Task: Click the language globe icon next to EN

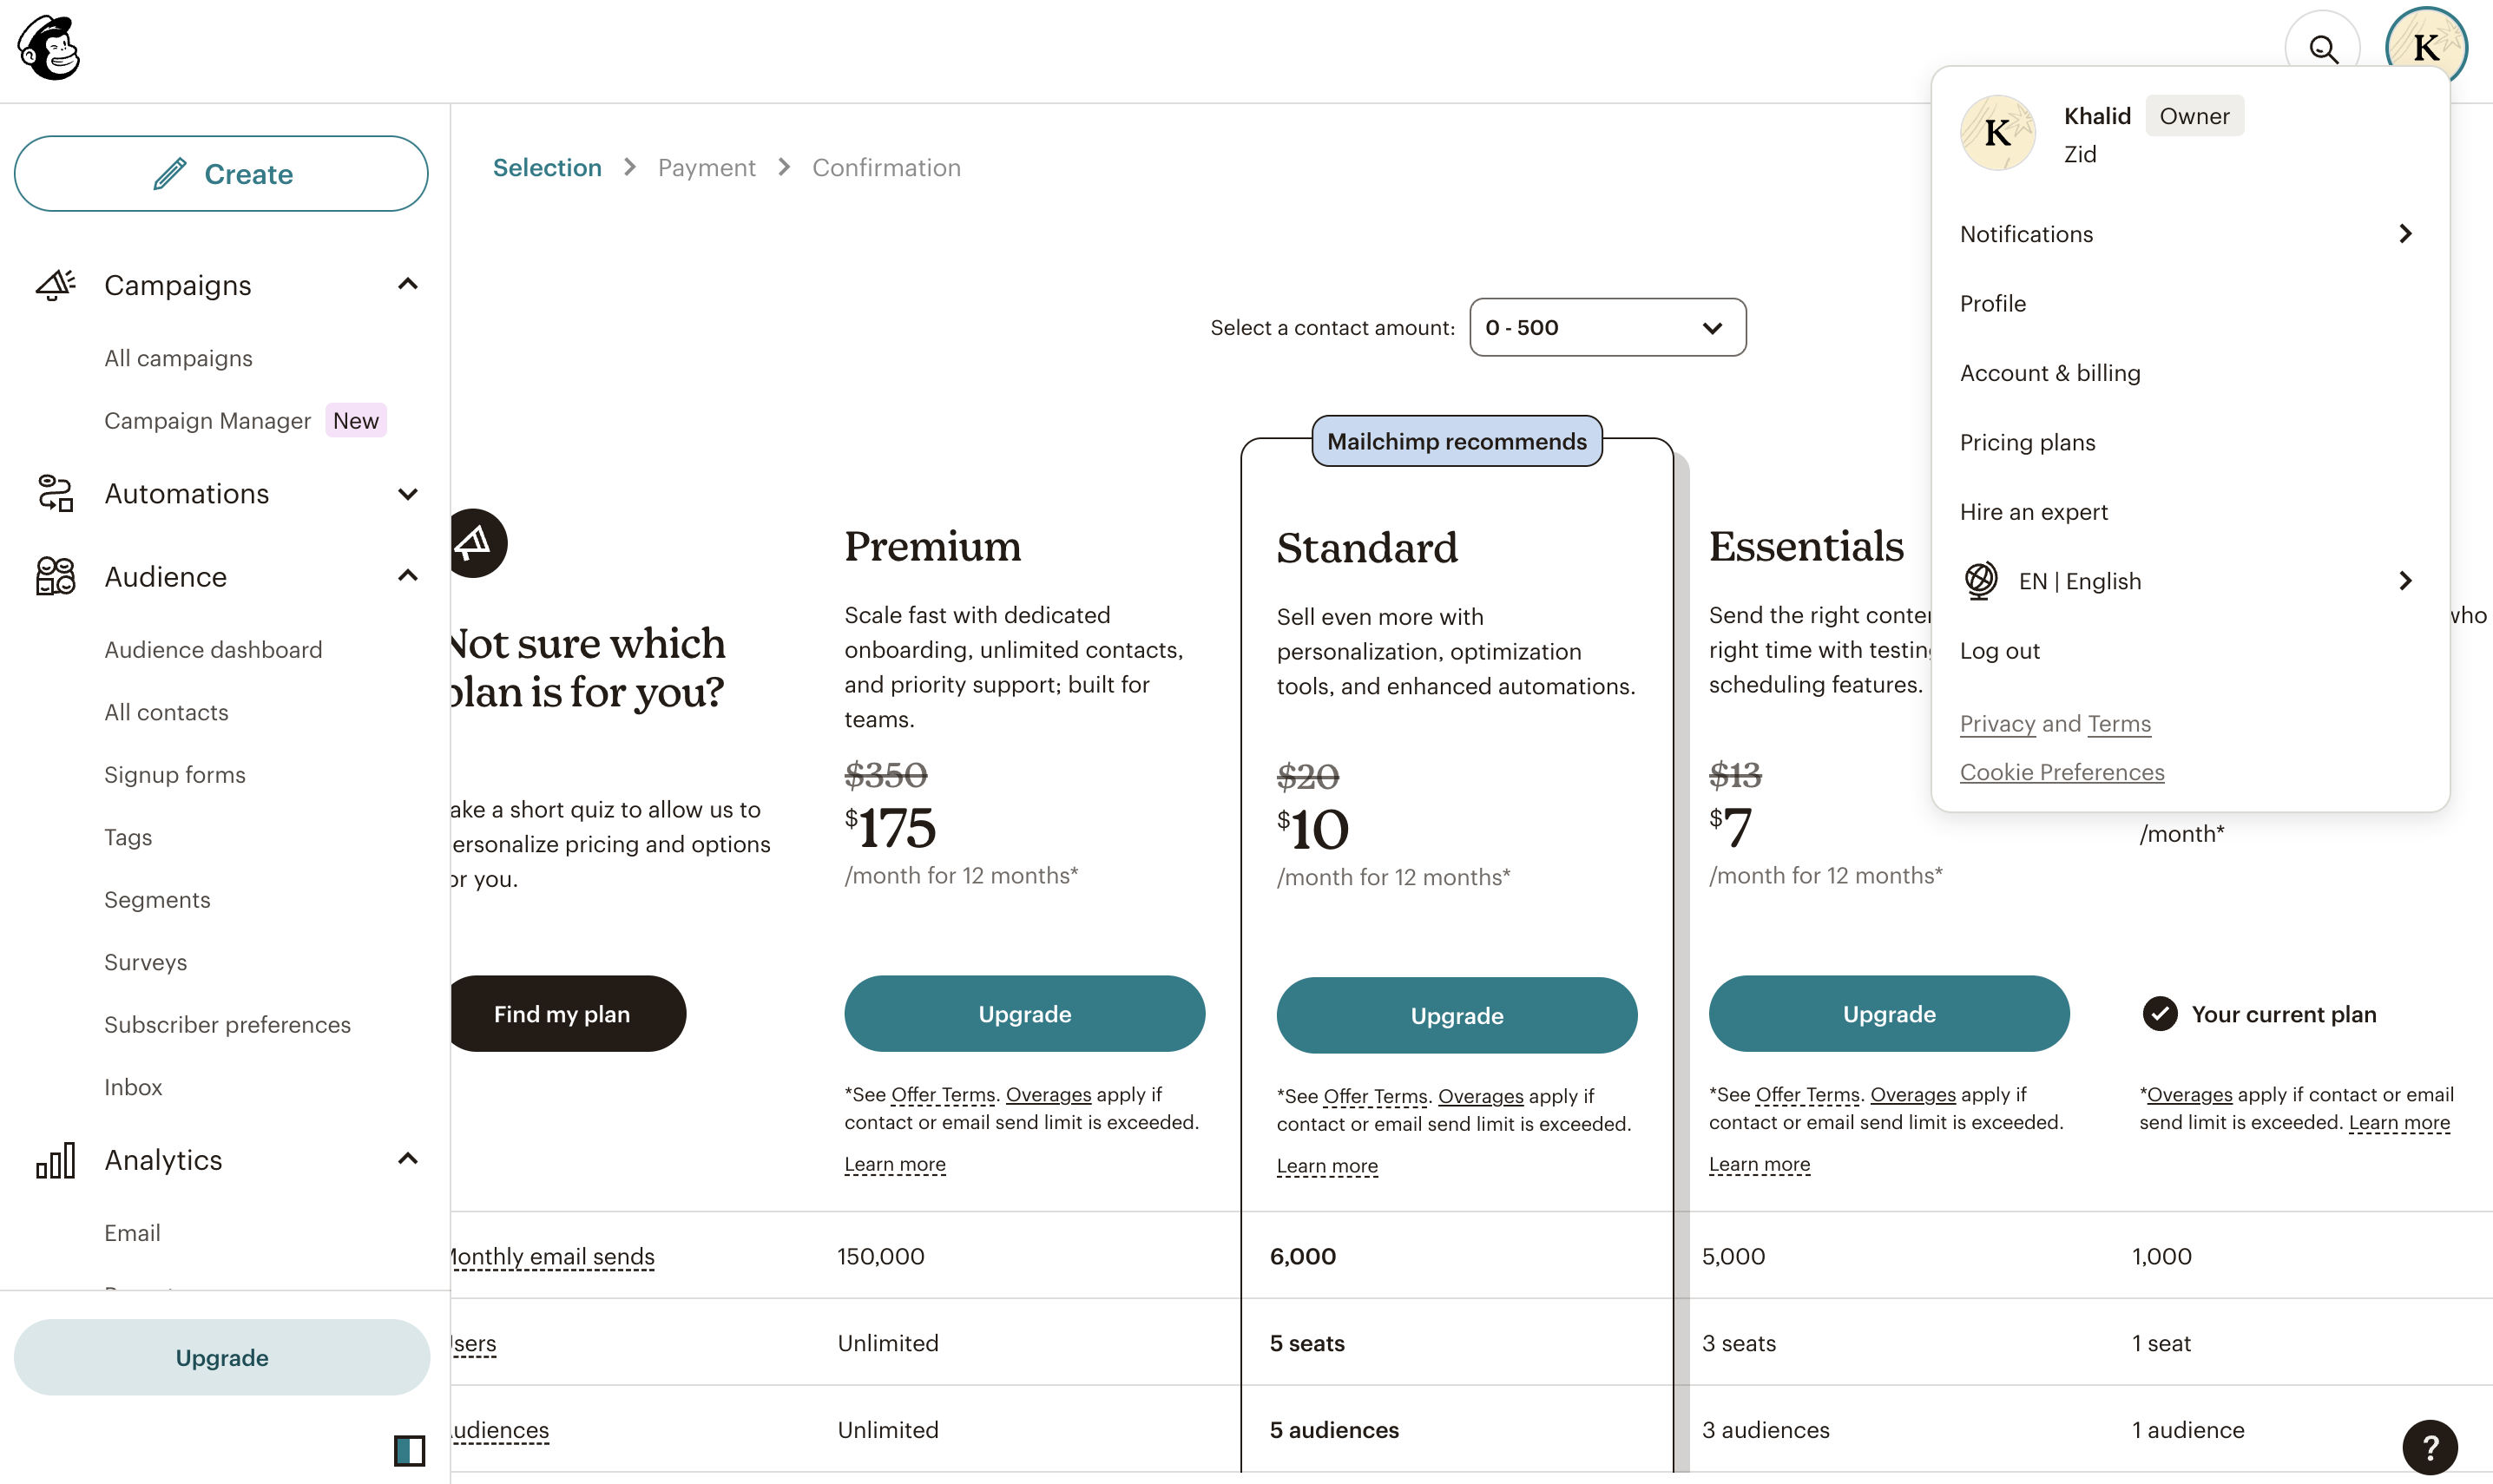Action: click(1979, 580)
